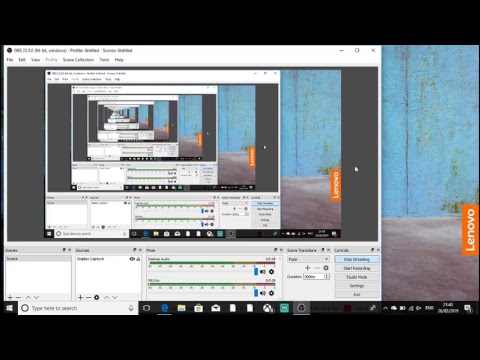Open the Mail app from the taskbar
Screen dimensions: 480x360
pyautogui.click(x=216, y=308)
